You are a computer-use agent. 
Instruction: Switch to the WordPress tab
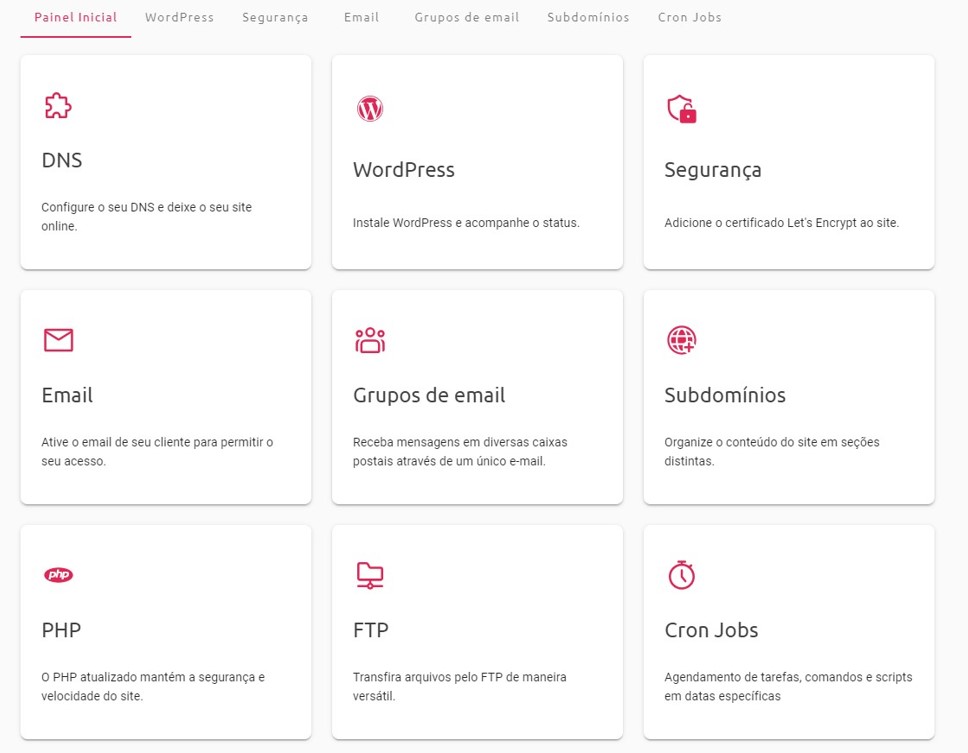[180, 17]
